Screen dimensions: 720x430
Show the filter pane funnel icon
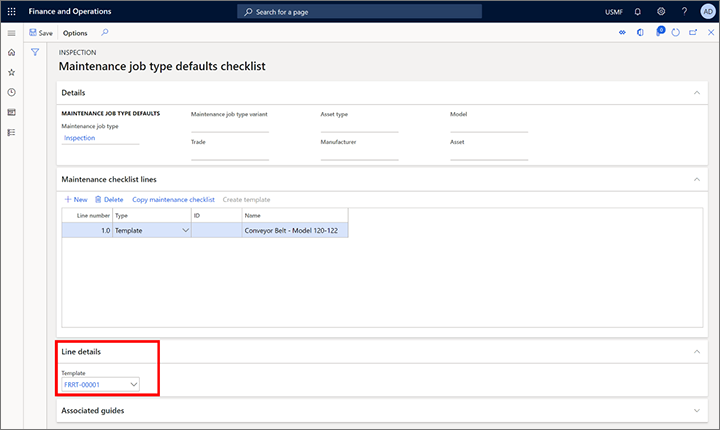pyautogui.click(x=35, y=52)
